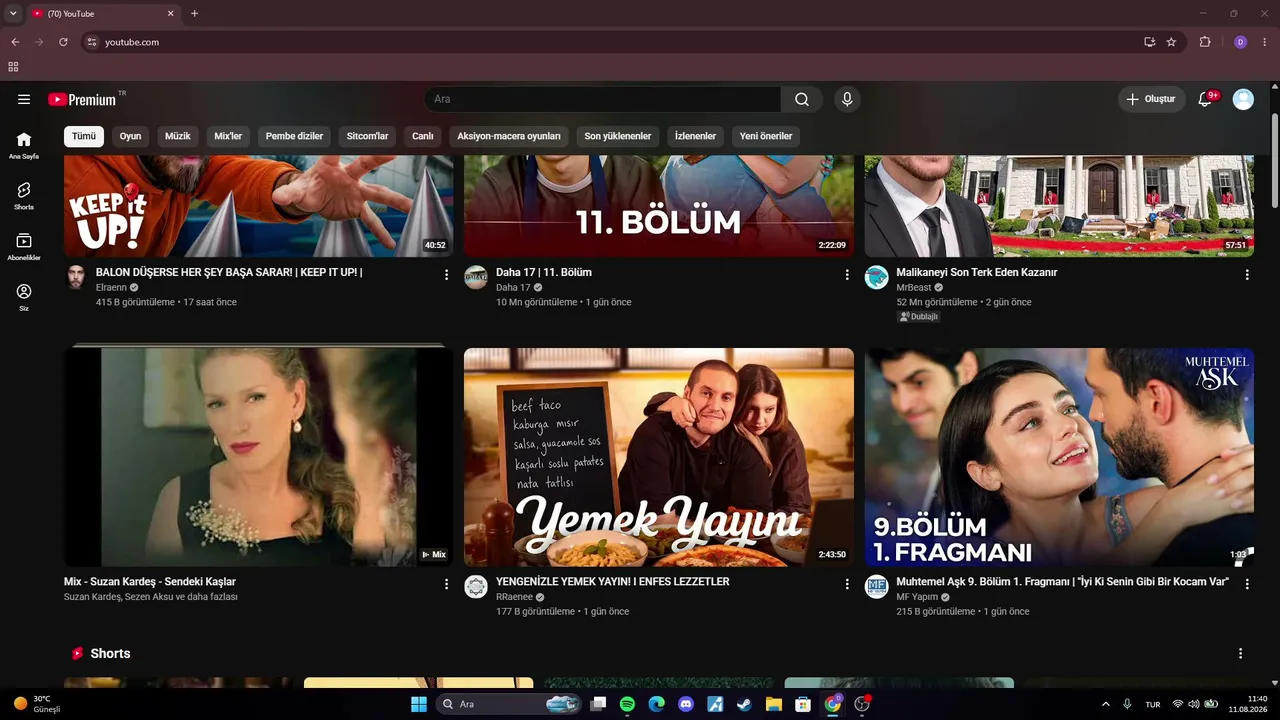Click the YouTube search input field
This screenshot has width=1280, height=720.
tap(603, 99)
